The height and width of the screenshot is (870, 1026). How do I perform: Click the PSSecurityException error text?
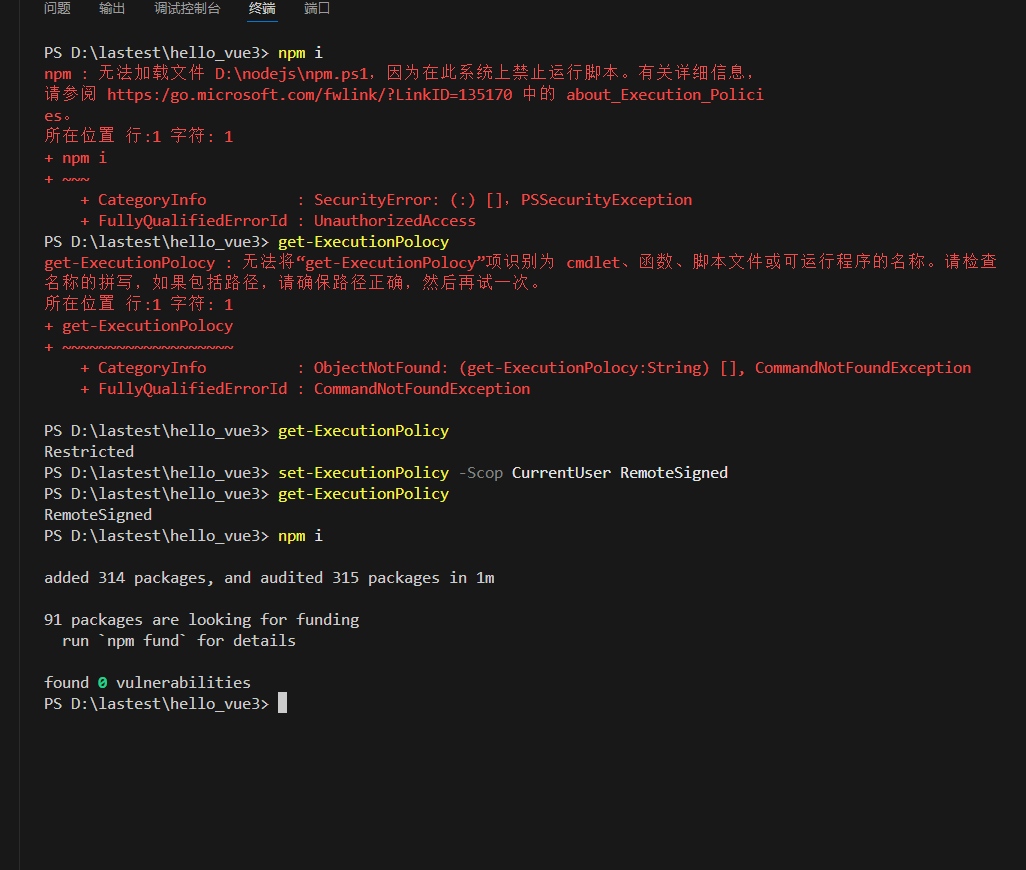click(606, 199)
